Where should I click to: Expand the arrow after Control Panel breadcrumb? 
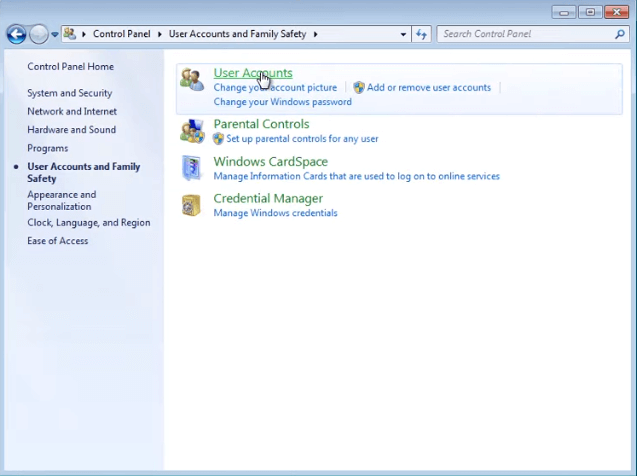160,34
